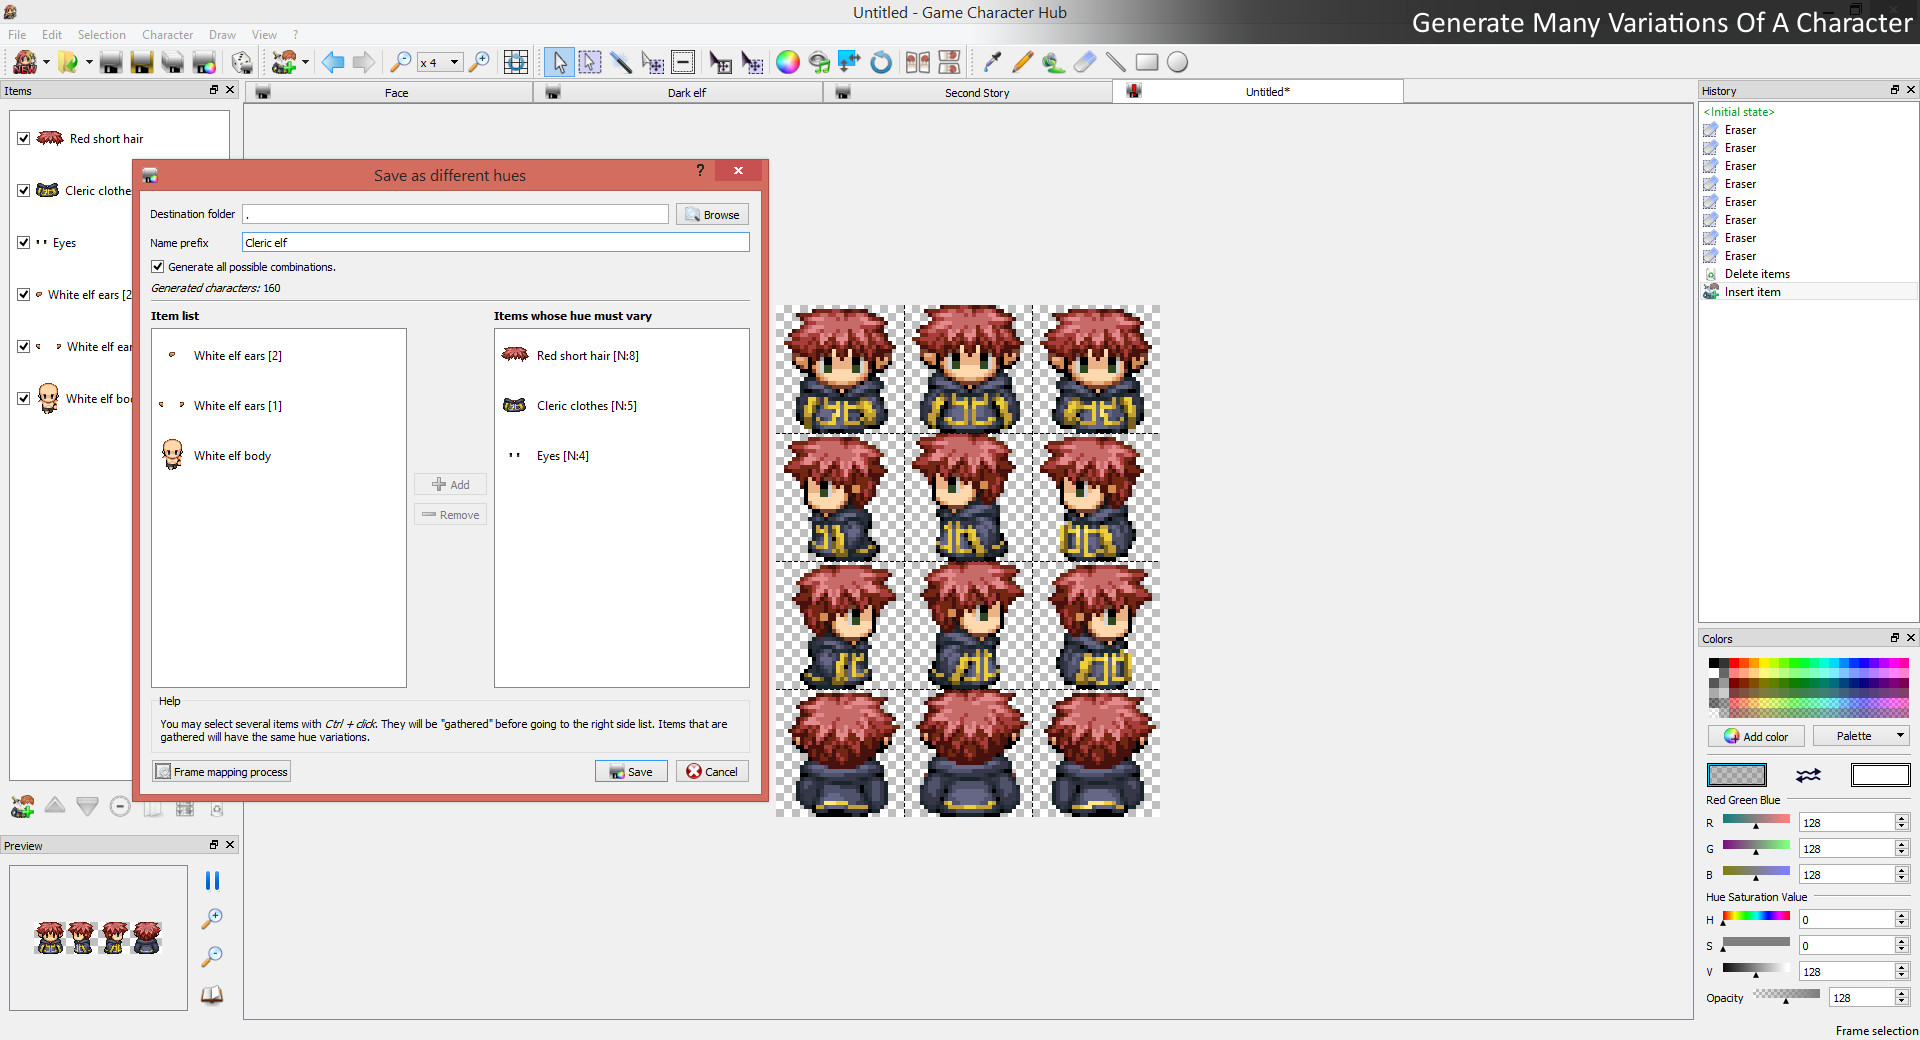Toggle the Eyes item visibility checkbox
Screen dimensions: 1920x1040
click(24, 242)
